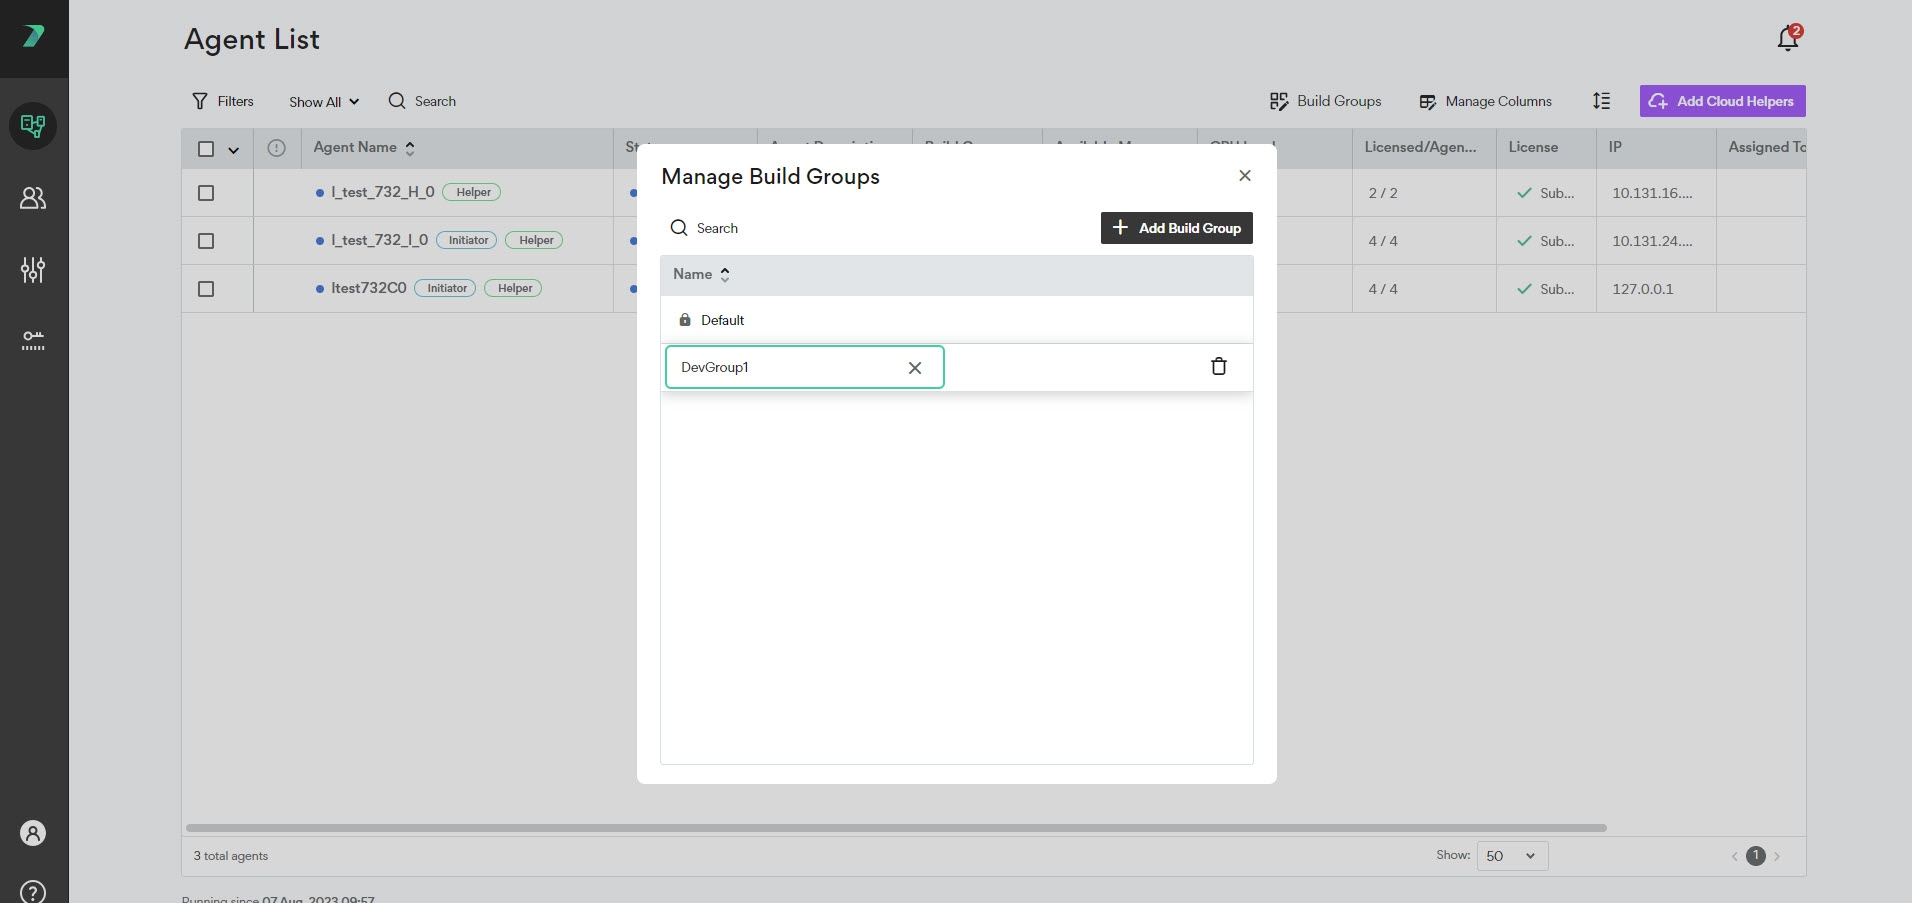Open the notifications bell

coord(1787,39)
